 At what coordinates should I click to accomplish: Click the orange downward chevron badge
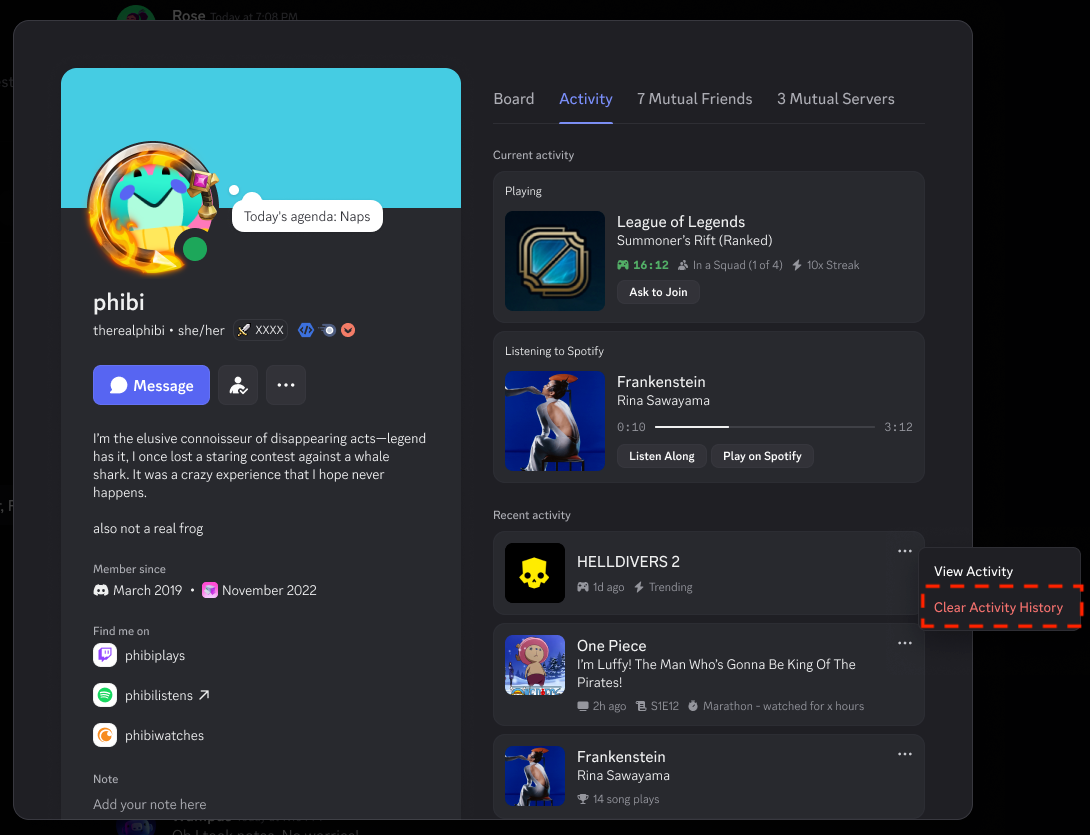point(348,330)
